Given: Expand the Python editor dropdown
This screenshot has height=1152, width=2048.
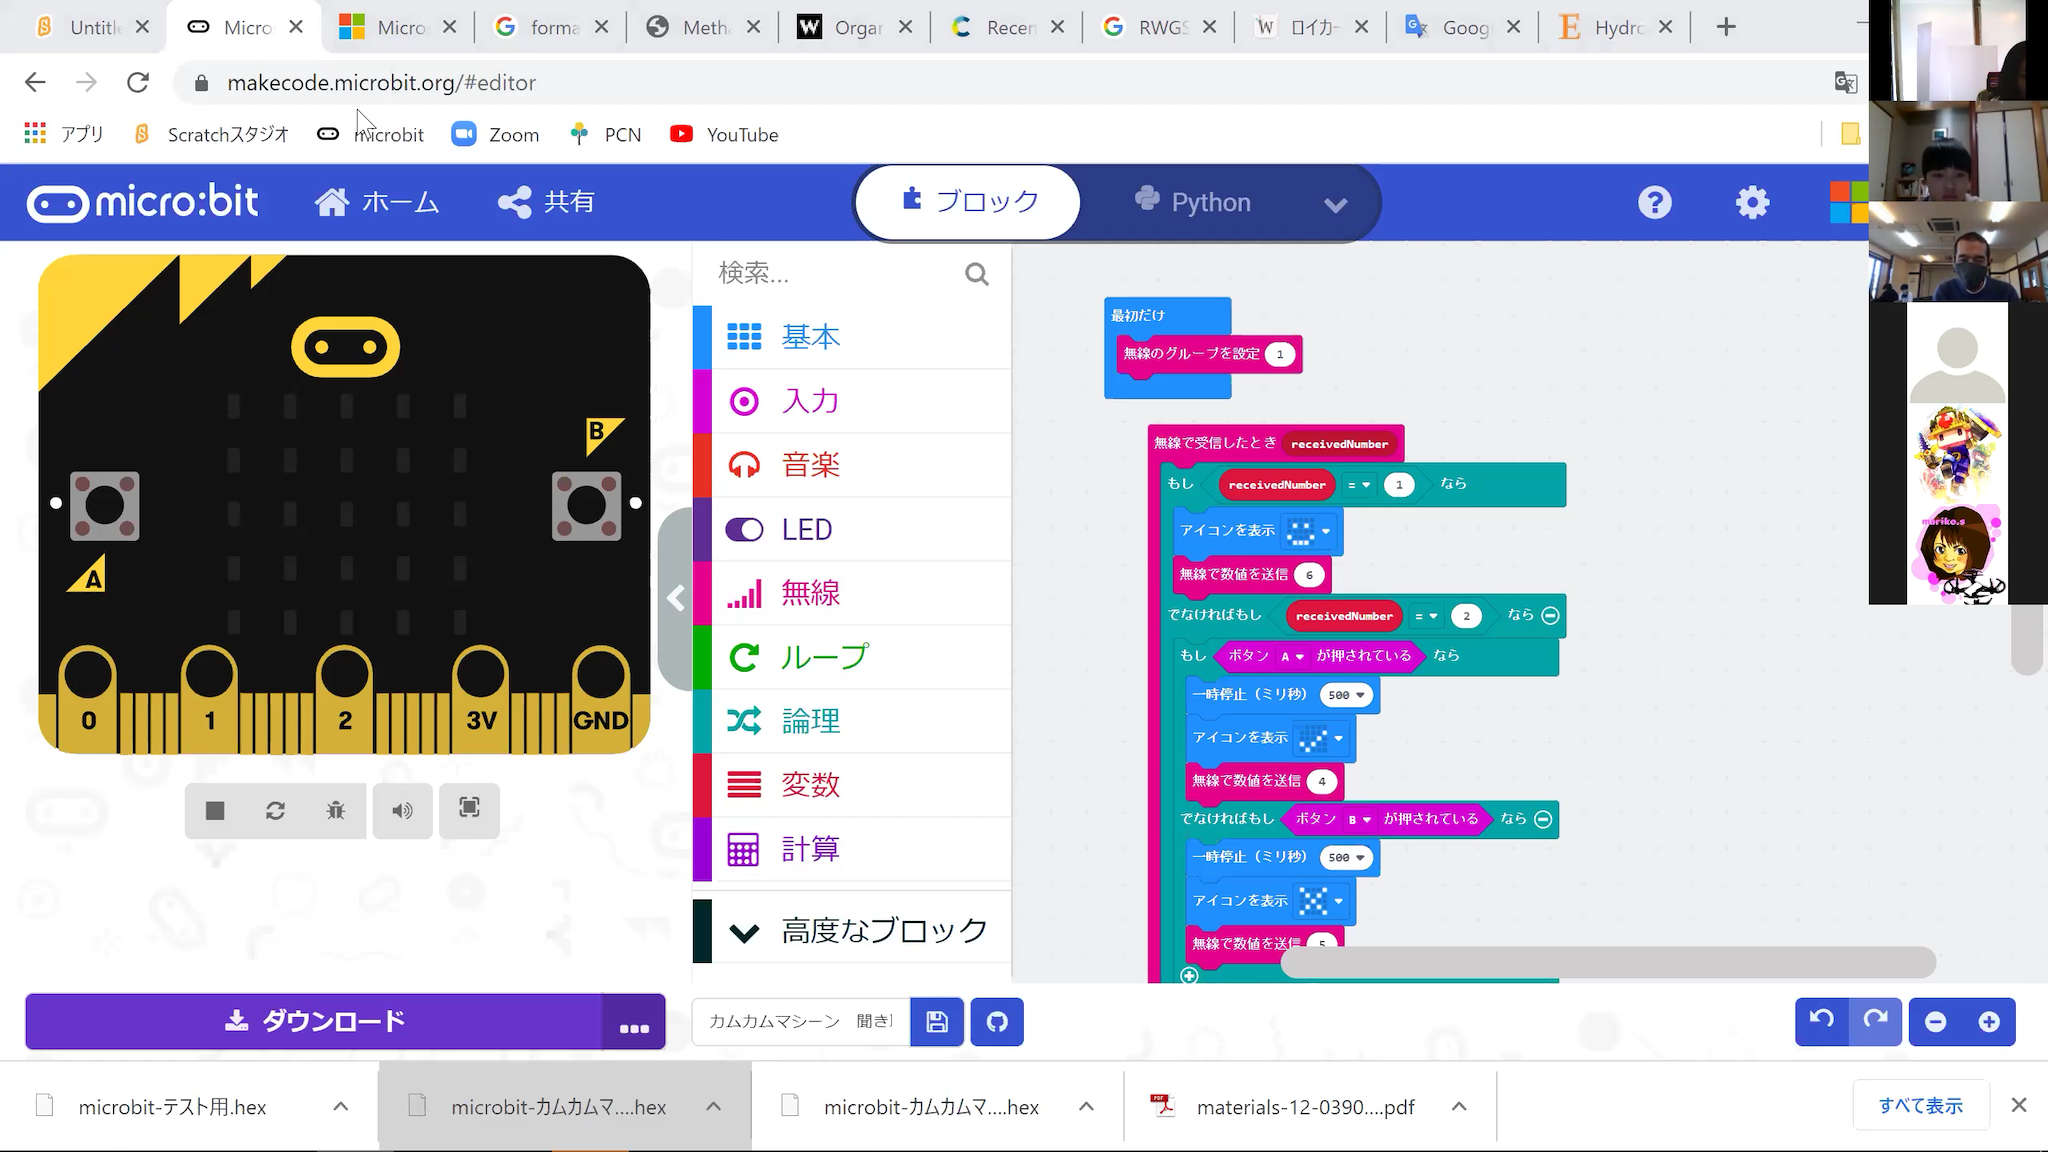Looking at the screenshot, I should click(1335, 203).
